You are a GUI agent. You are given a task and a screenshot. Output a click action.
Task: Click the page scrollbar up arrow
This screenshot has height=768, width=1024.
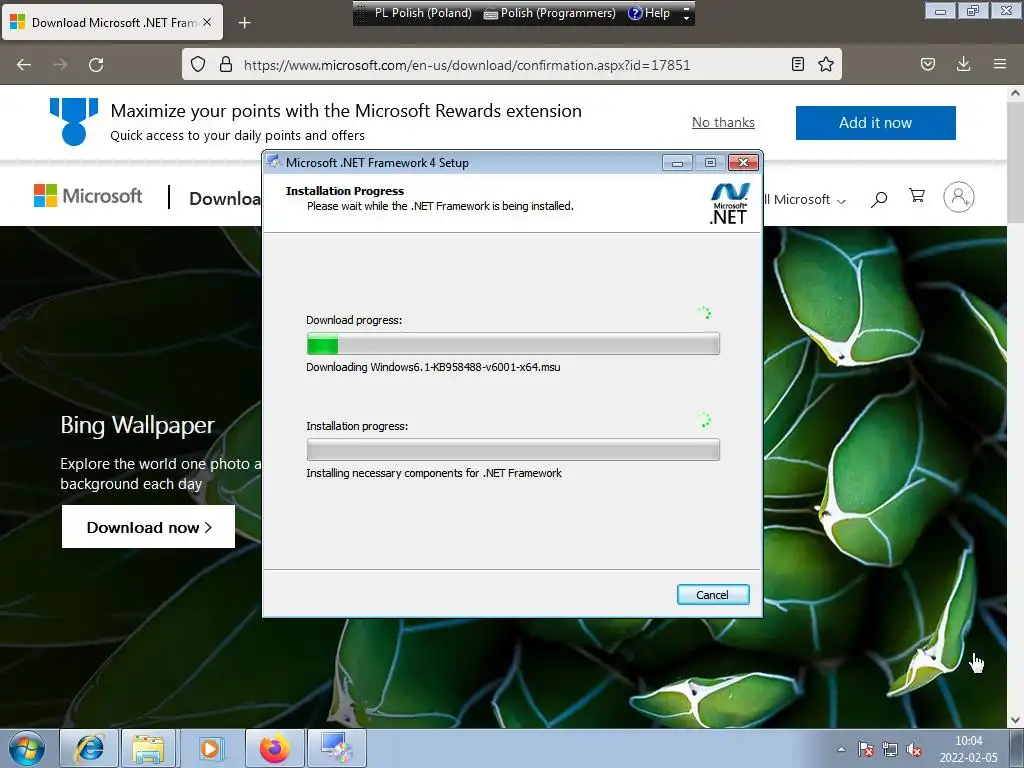tap(1015, 93)
